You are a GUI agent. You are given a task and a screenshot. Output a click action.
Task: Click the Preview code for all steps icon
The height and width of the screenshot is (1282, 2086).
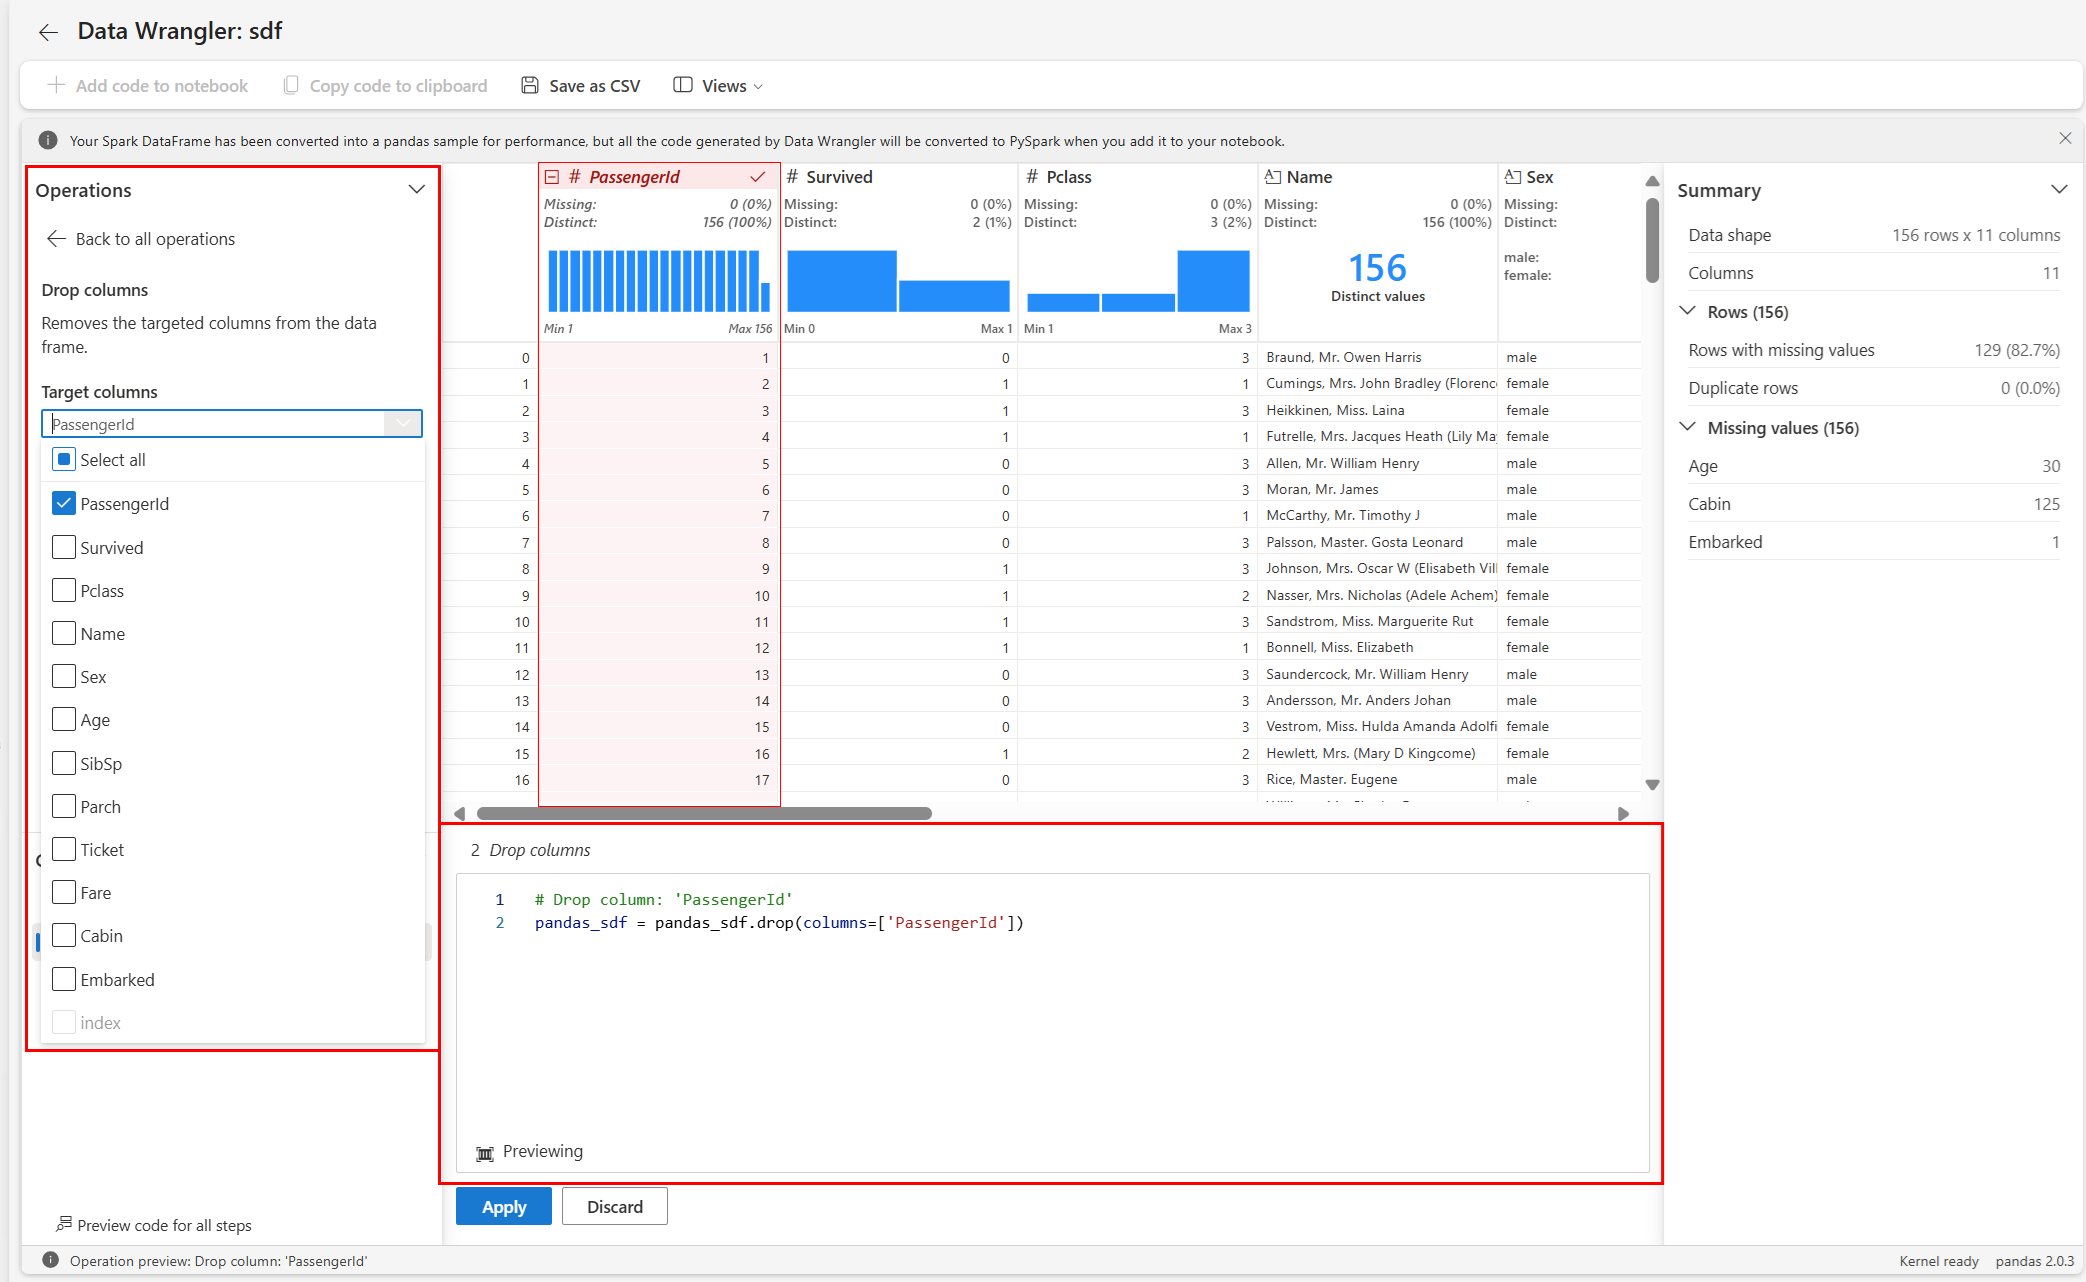64,1224
